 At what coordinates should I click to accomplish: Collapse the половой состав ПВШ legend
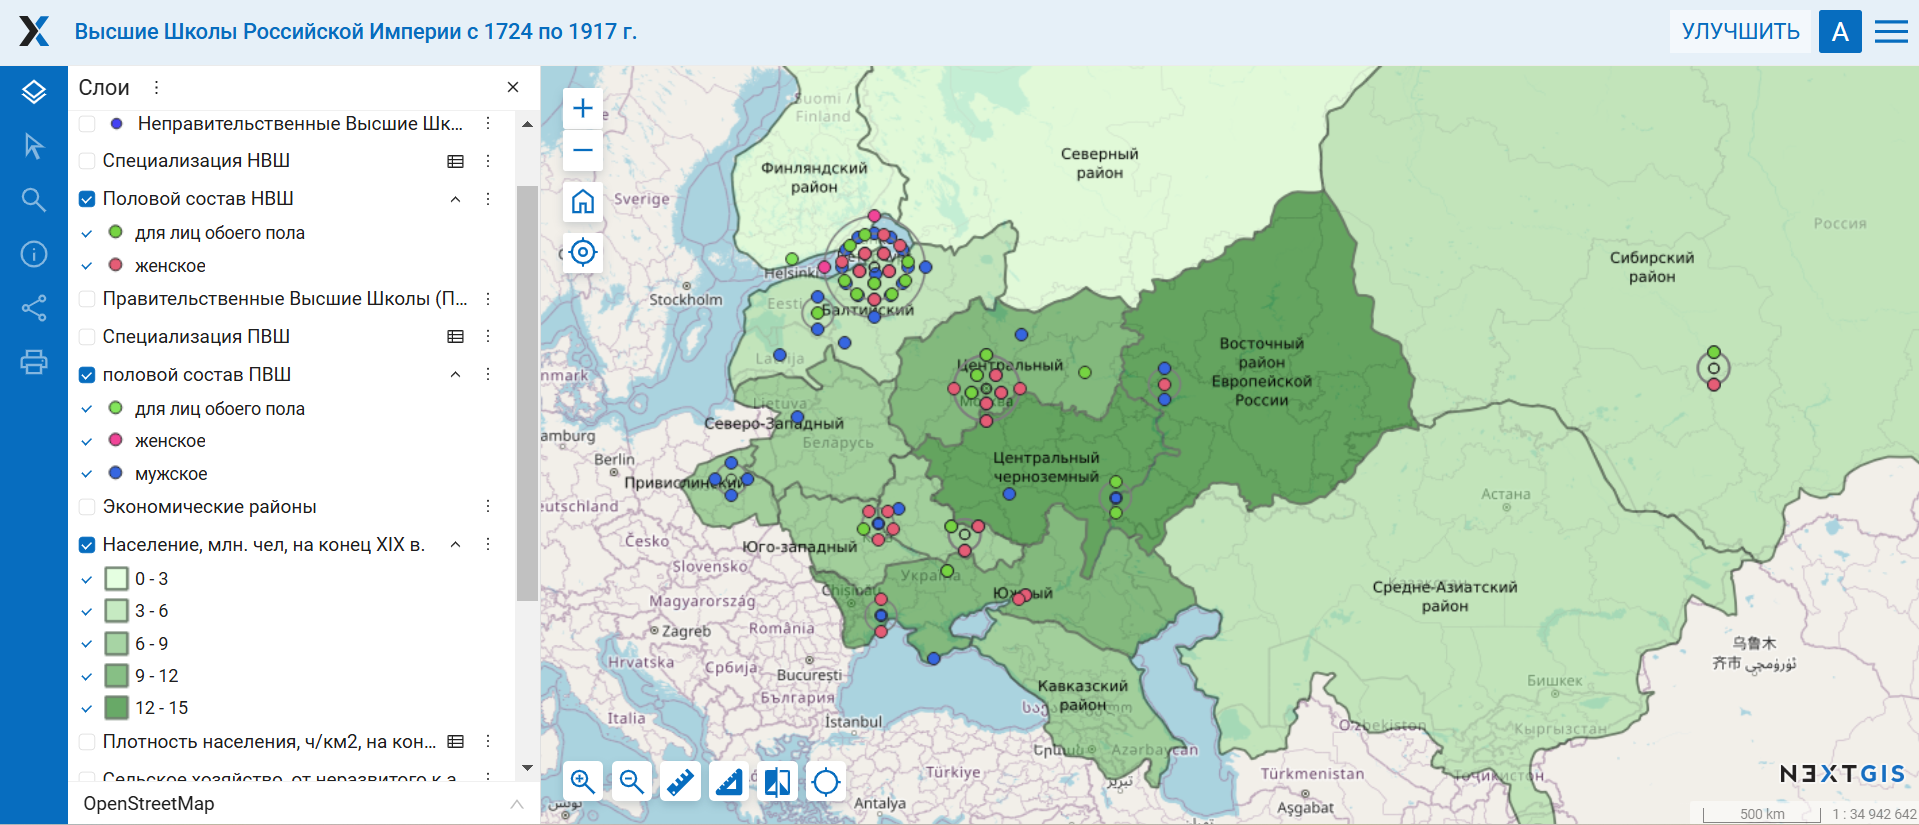tap(455, 375)
